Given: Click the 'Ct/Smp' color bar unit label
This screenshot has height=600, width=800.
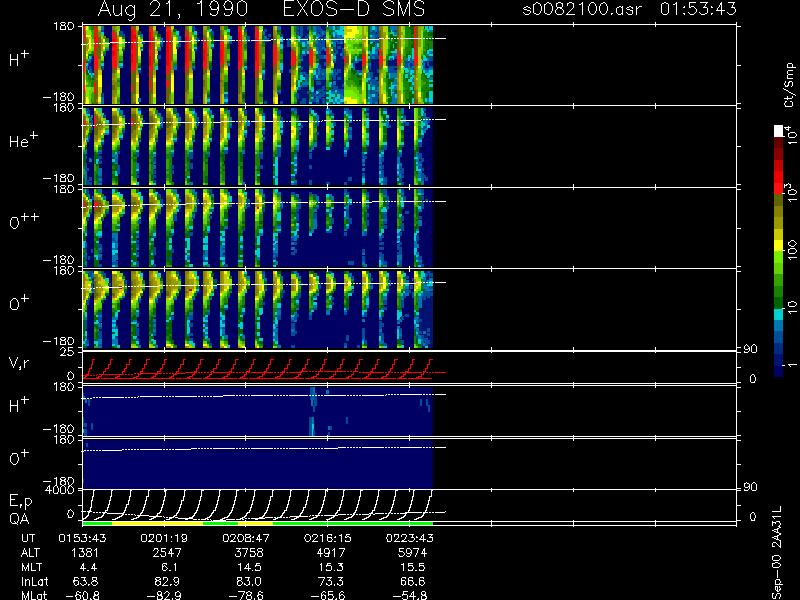Looking at the screenshot, I should pyautogui.click(x=789, y=85).
